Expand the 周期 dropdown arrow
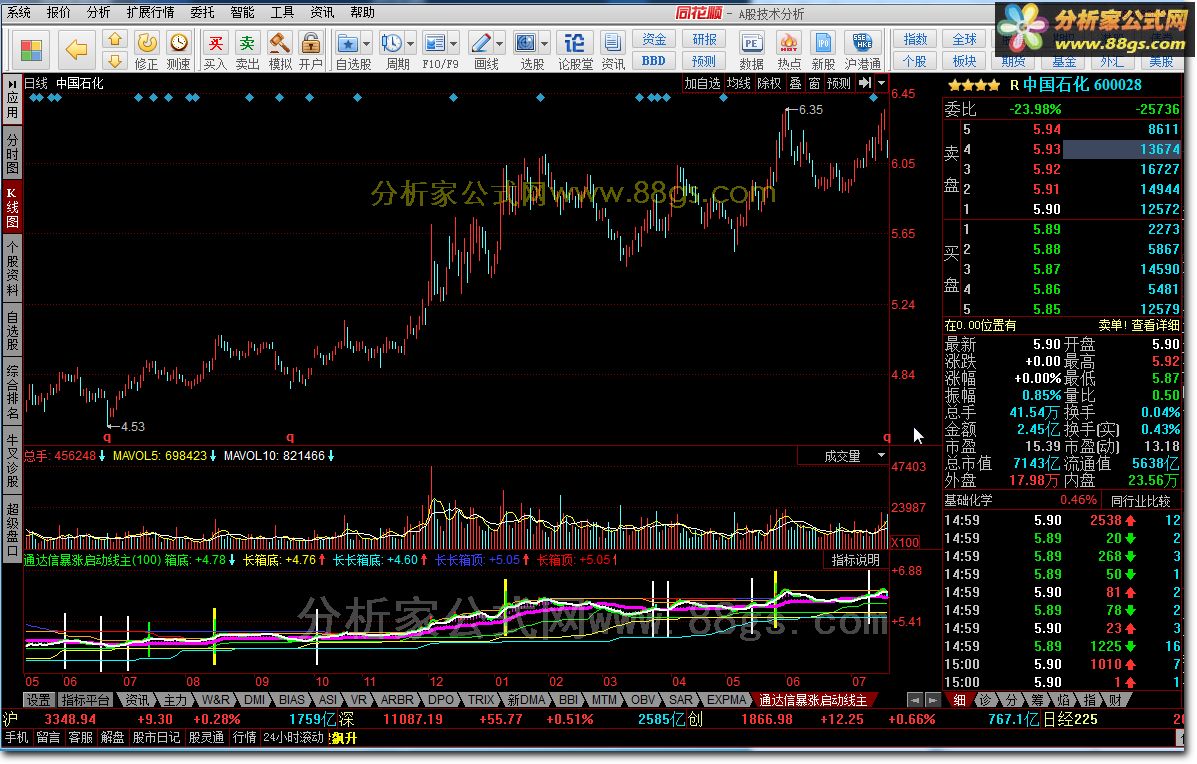Image resolution: width=1197 pixels, height=764 pixels. pos(410,44)
